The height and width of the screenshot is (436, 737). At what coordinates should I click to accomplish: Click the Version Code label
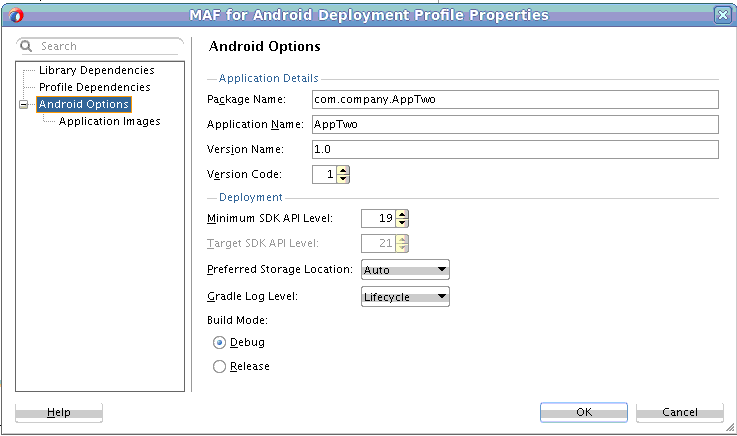click(x=244, y=174)
